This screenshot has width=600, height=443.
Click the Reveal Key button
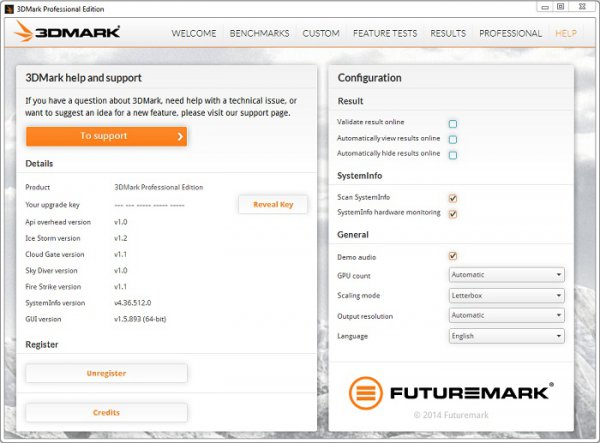273,204
